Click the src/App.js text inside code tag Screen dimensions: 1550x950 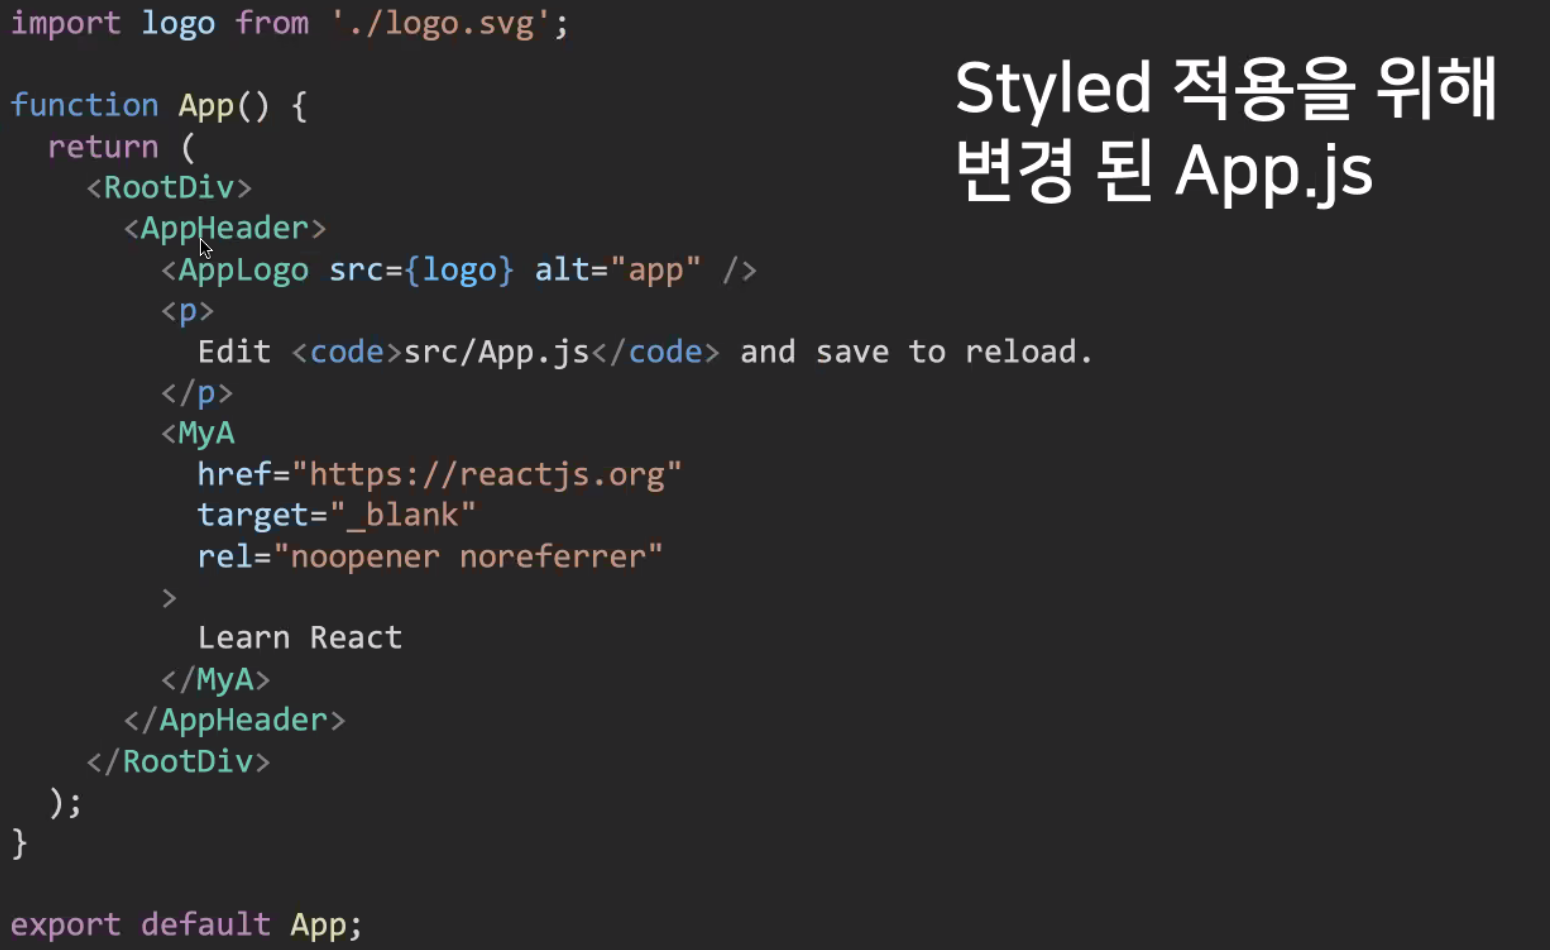[x=496, y=352]
